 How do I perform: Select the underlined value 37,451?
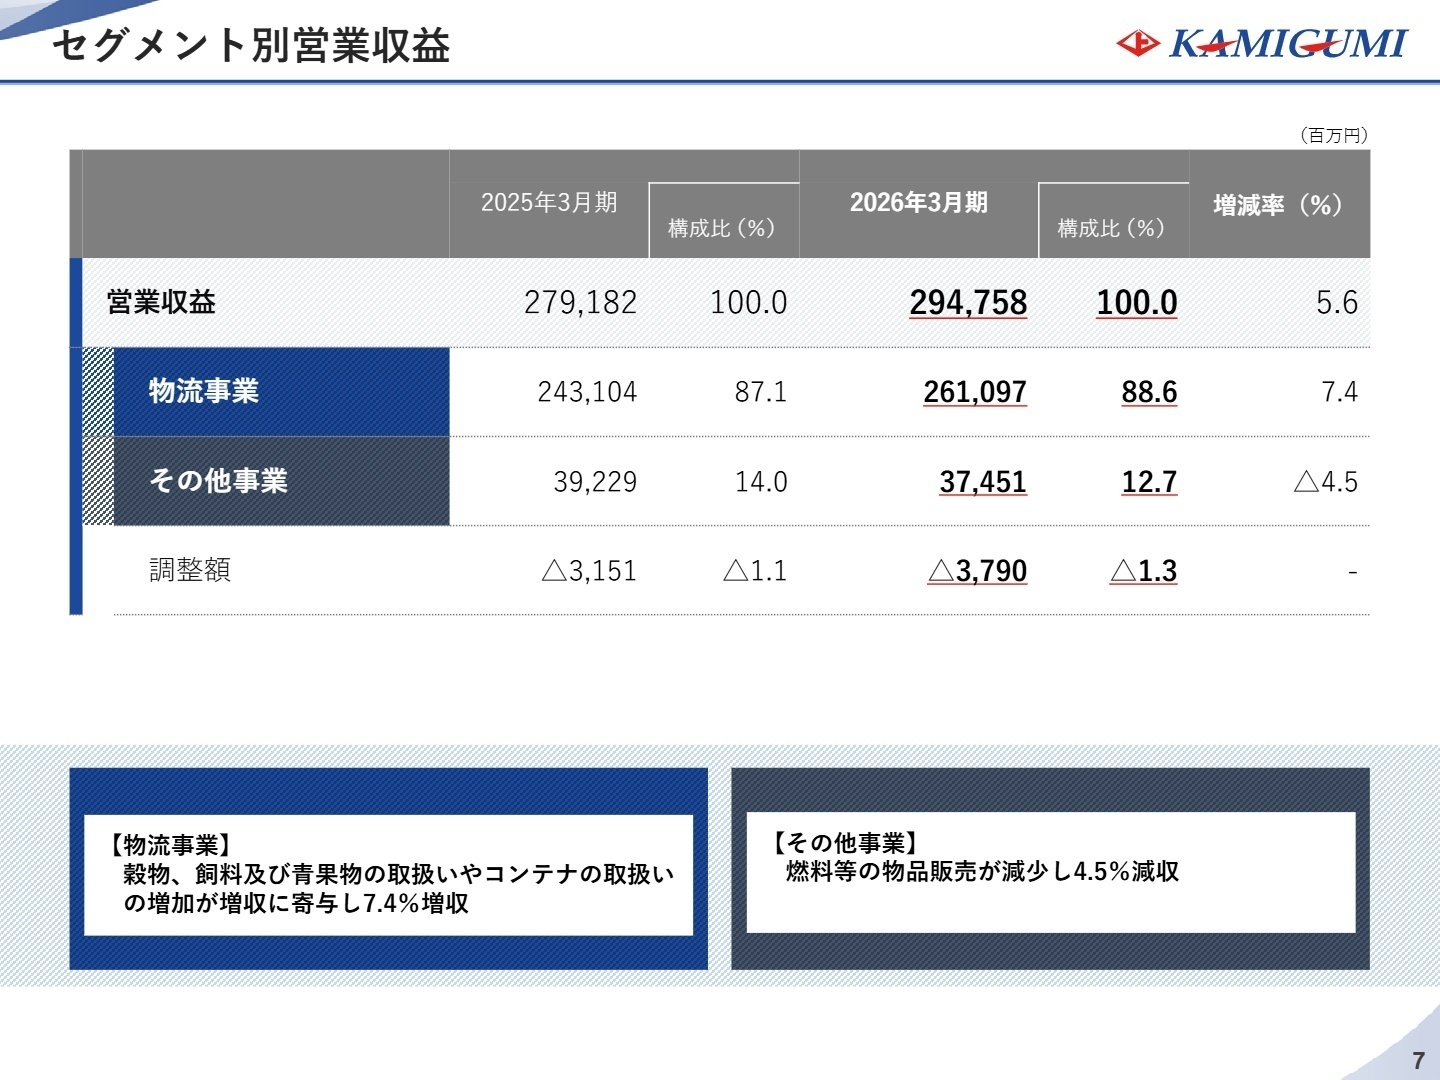click(983, 481)
